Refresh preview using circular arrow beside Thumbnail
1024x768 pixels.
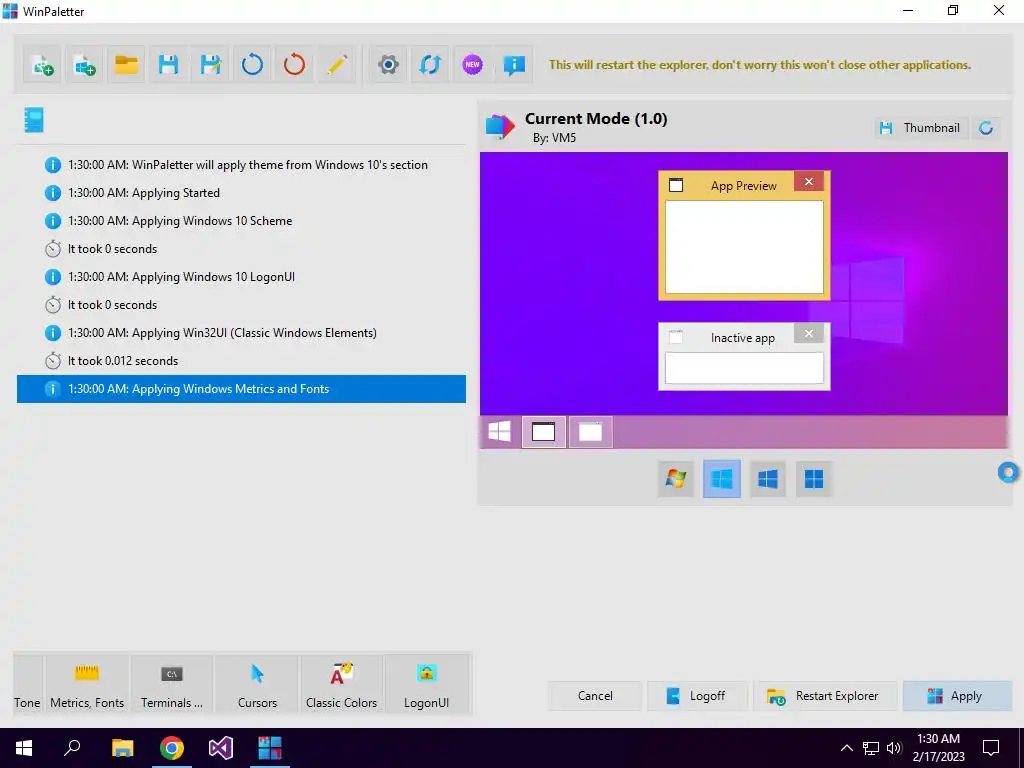pyautogui.click(x=986, y=128)
